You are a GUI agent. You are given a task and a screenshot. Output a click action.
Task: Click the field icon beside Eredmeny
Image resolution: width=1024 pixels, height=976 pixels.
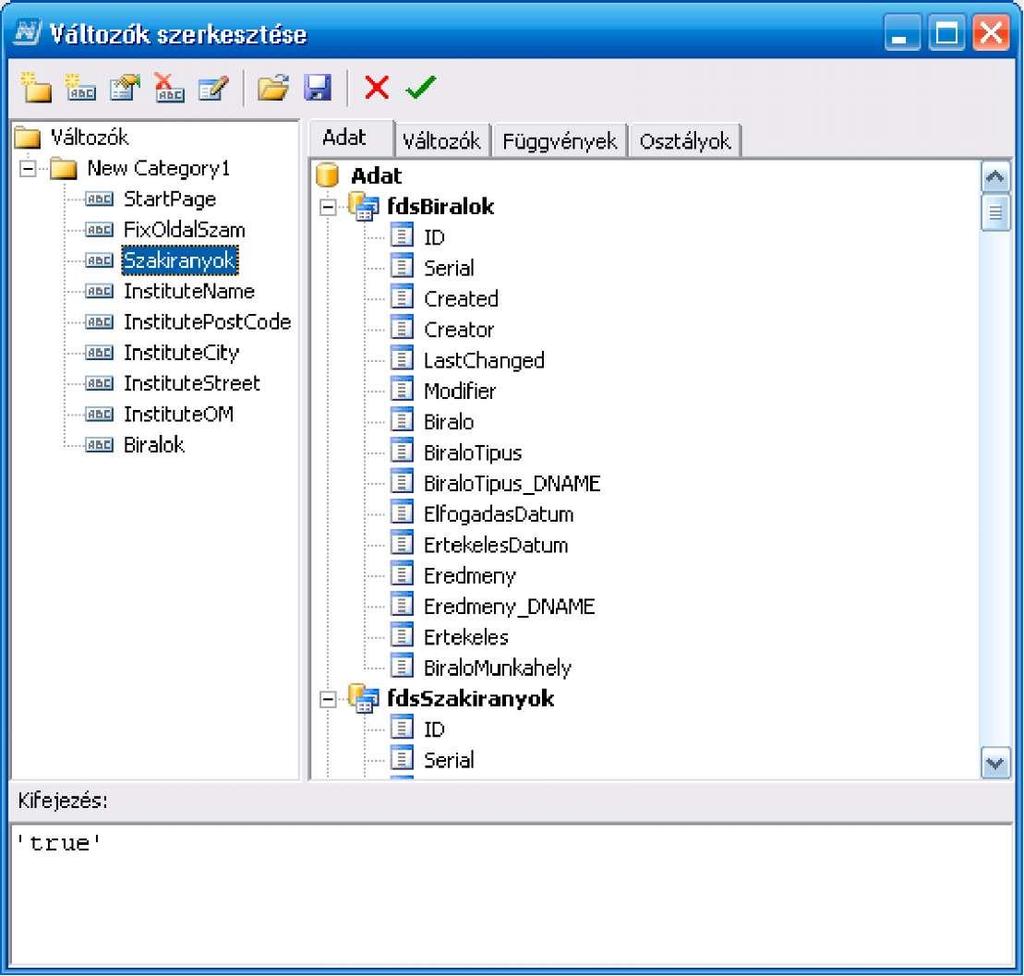click(x=402, y=574)
